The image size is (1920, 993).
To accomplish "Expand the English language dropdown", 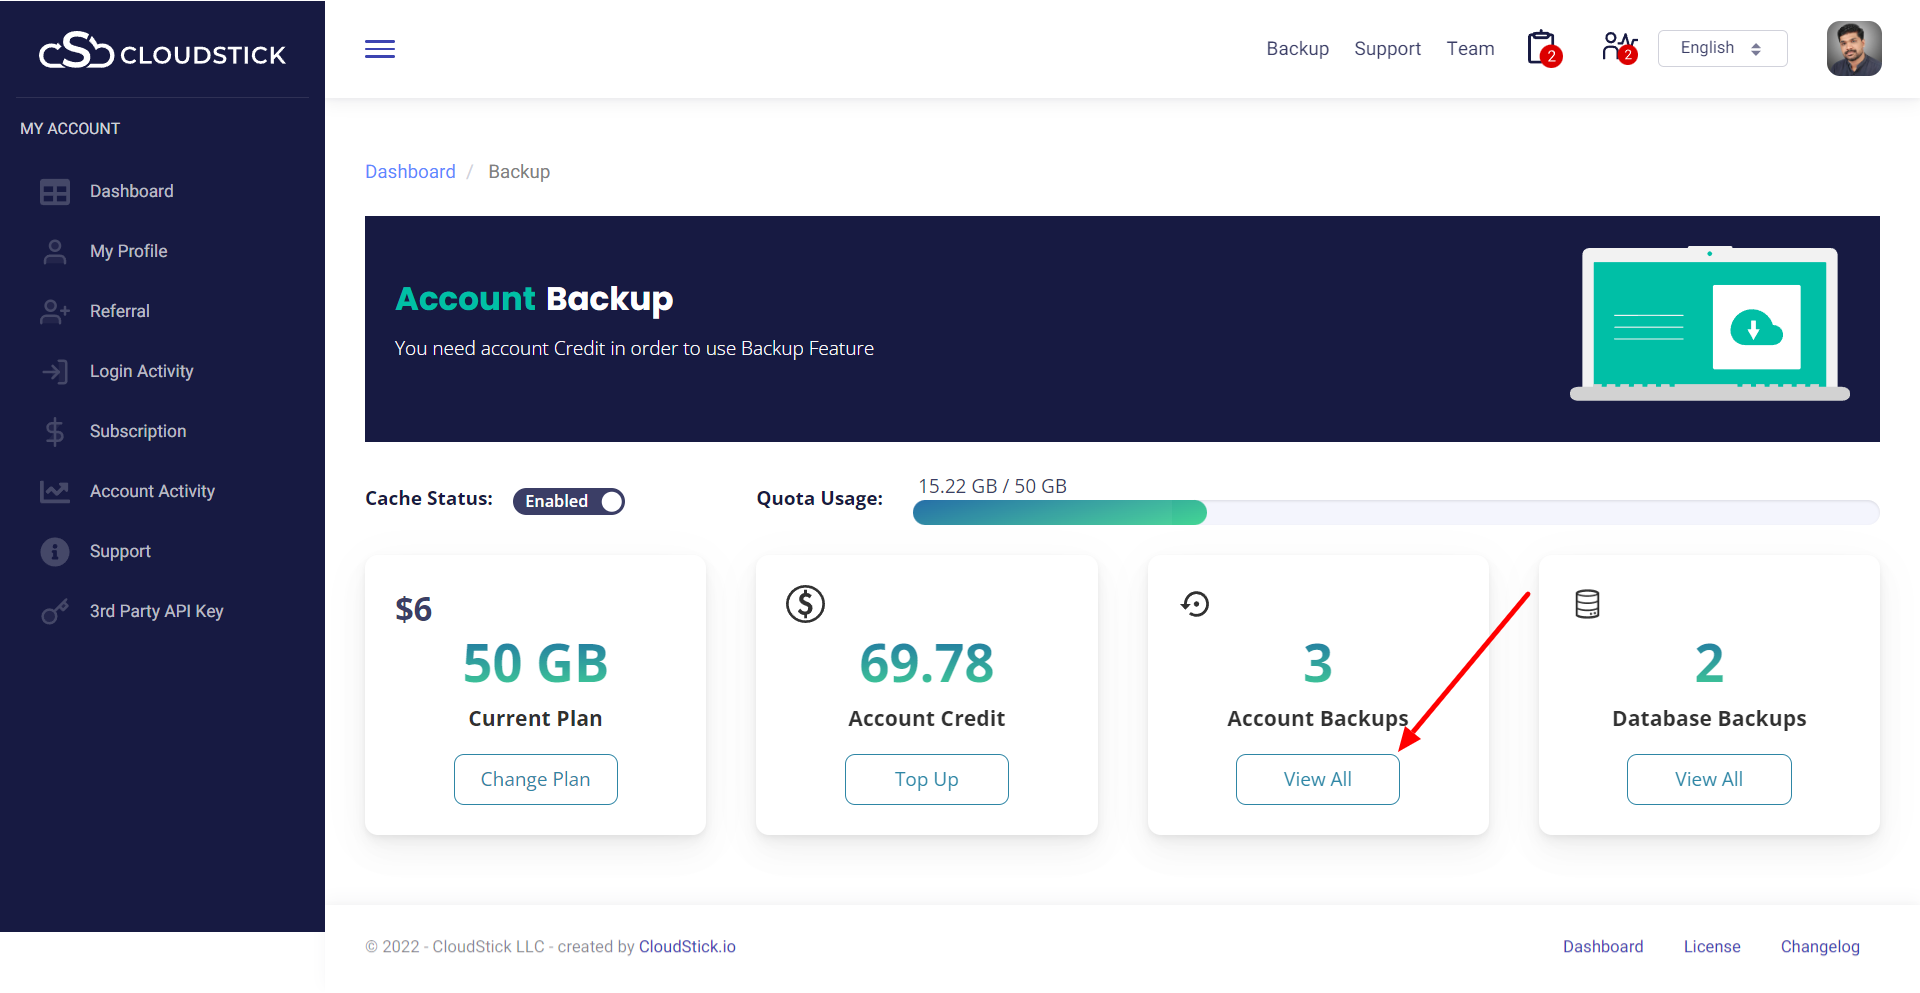I will (x=1722, y=49).
